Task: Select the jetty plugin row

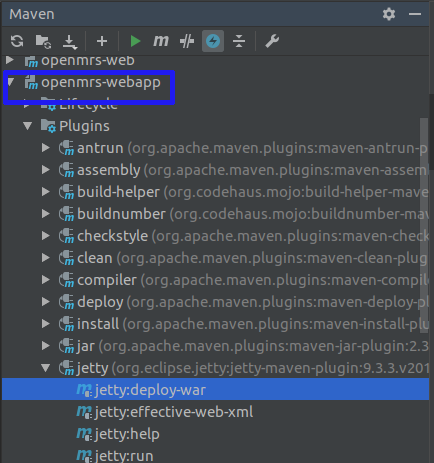Action: (215, 368)
